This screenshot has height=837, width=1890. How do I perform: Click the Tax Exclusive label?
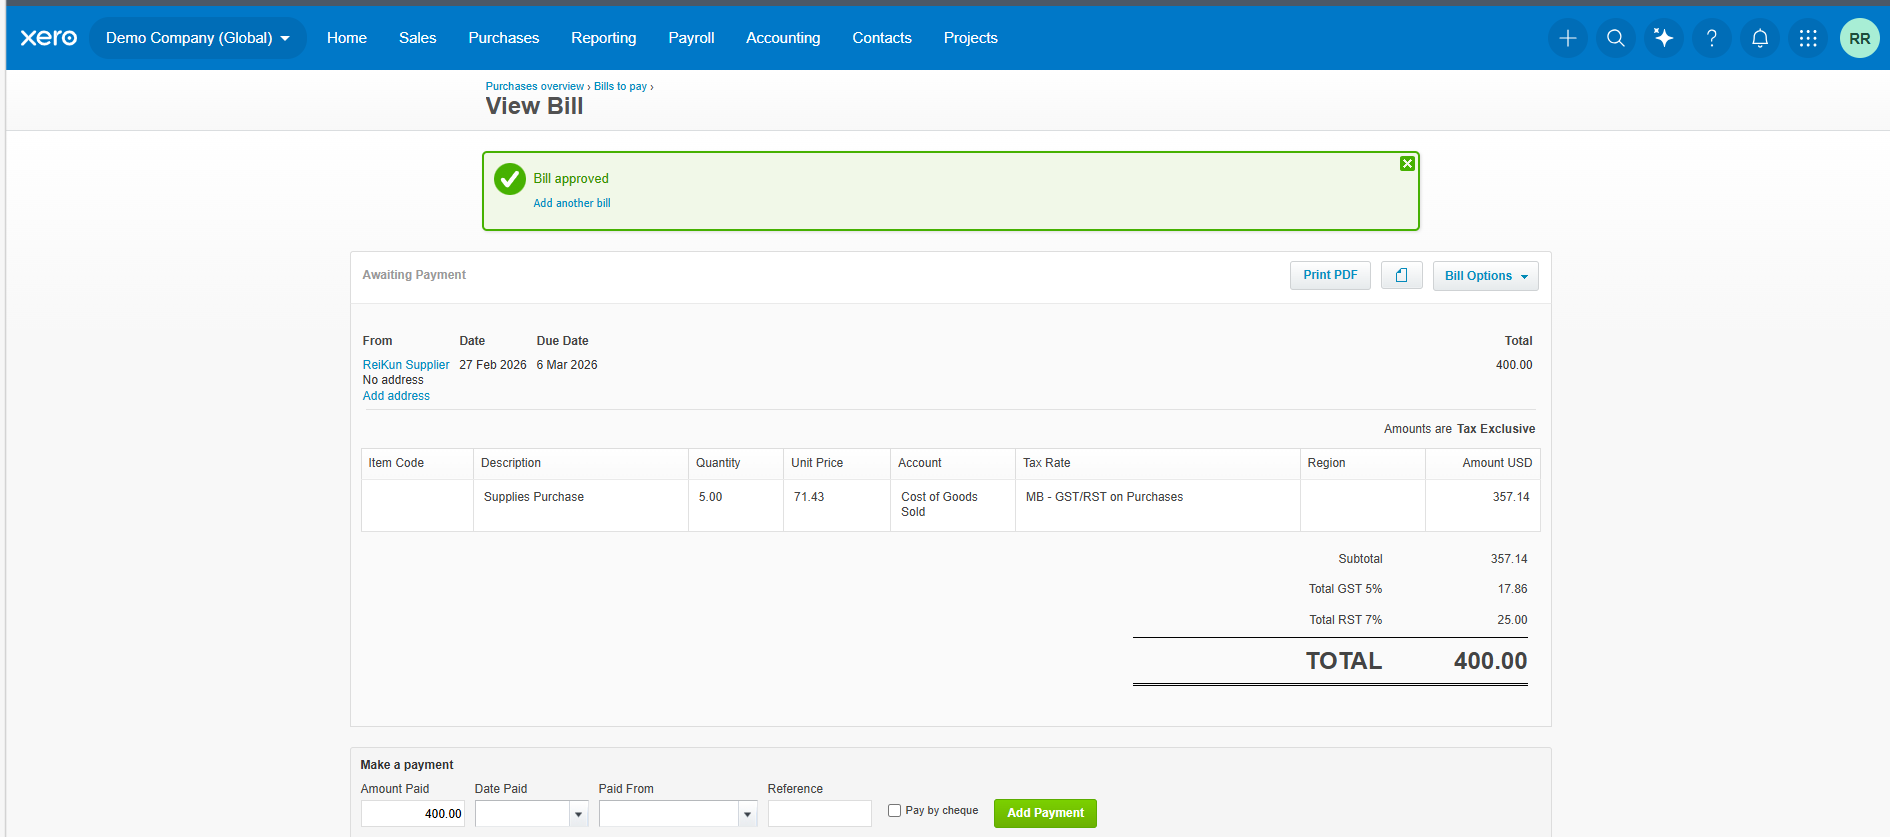[1496, 429]
